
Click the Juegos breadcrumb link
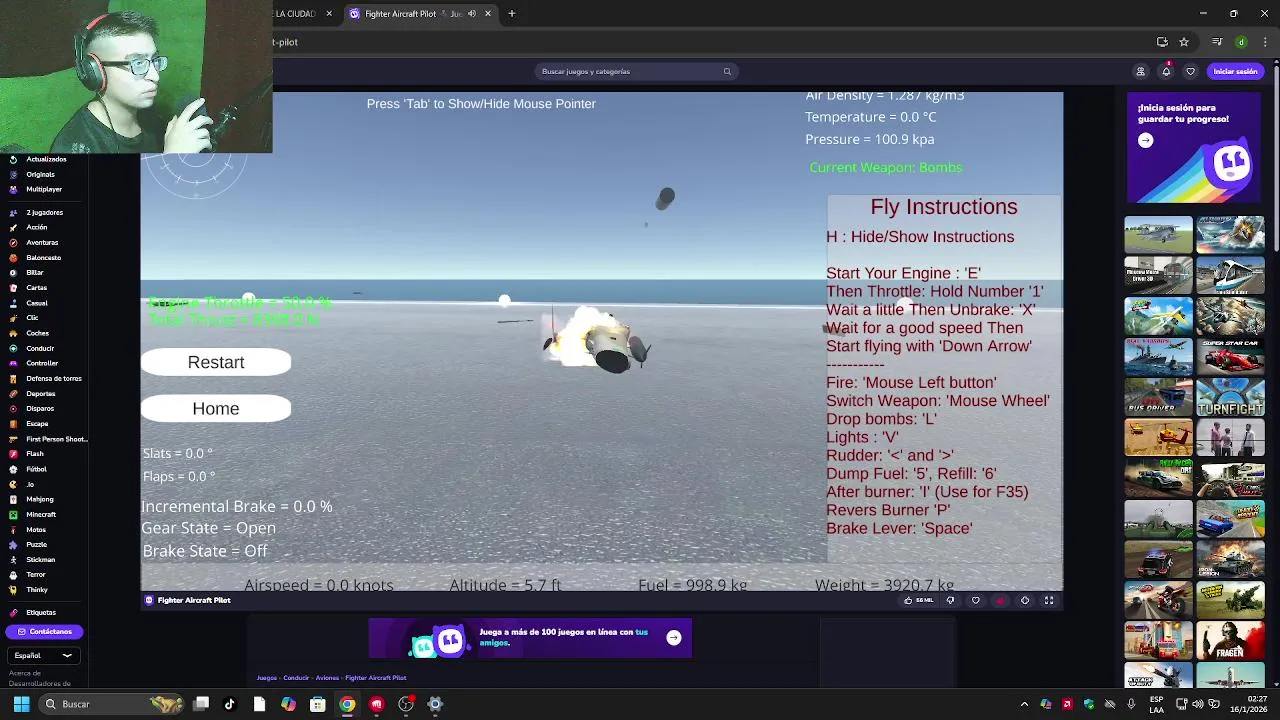pos(266,678)
